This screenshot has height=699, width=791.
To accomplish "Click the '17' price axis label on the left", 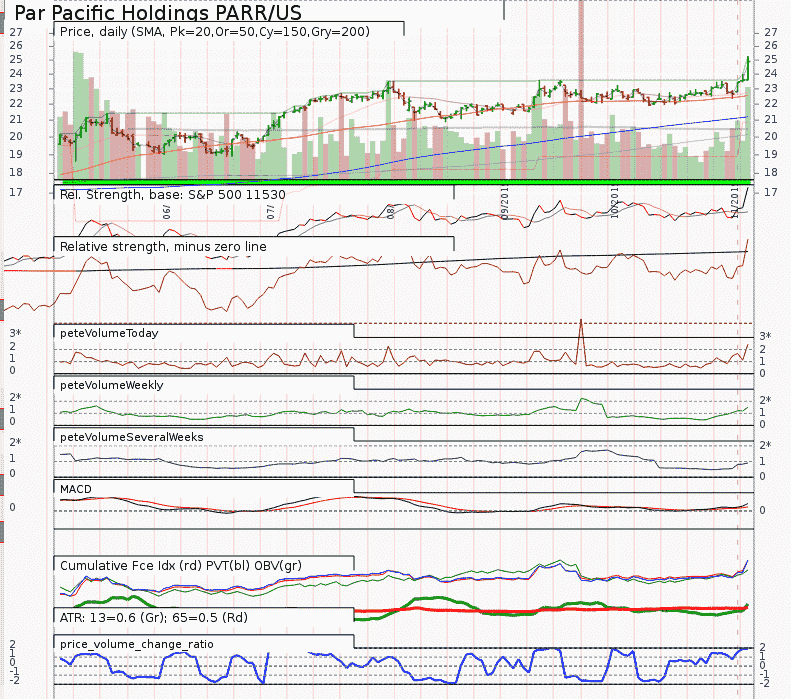I will (x=16, y=192).
